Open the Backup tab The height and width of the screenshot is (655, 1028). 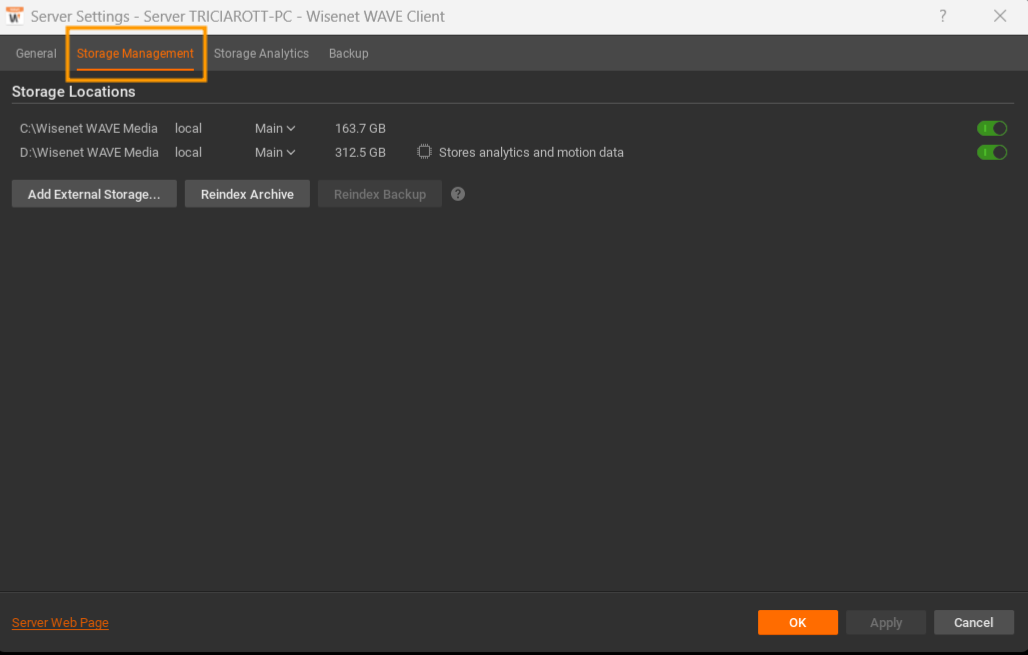pyautogui.click(x=348, y=53)
